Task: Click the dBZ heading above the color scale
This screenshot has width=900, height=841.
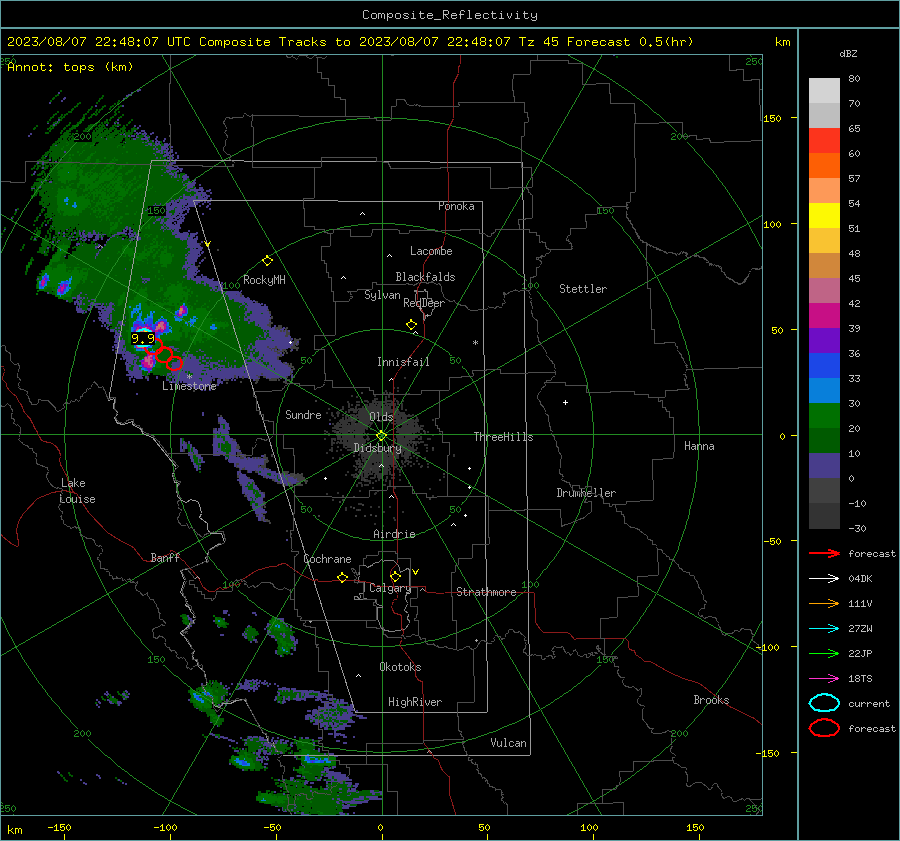Action: coord(848,53)
